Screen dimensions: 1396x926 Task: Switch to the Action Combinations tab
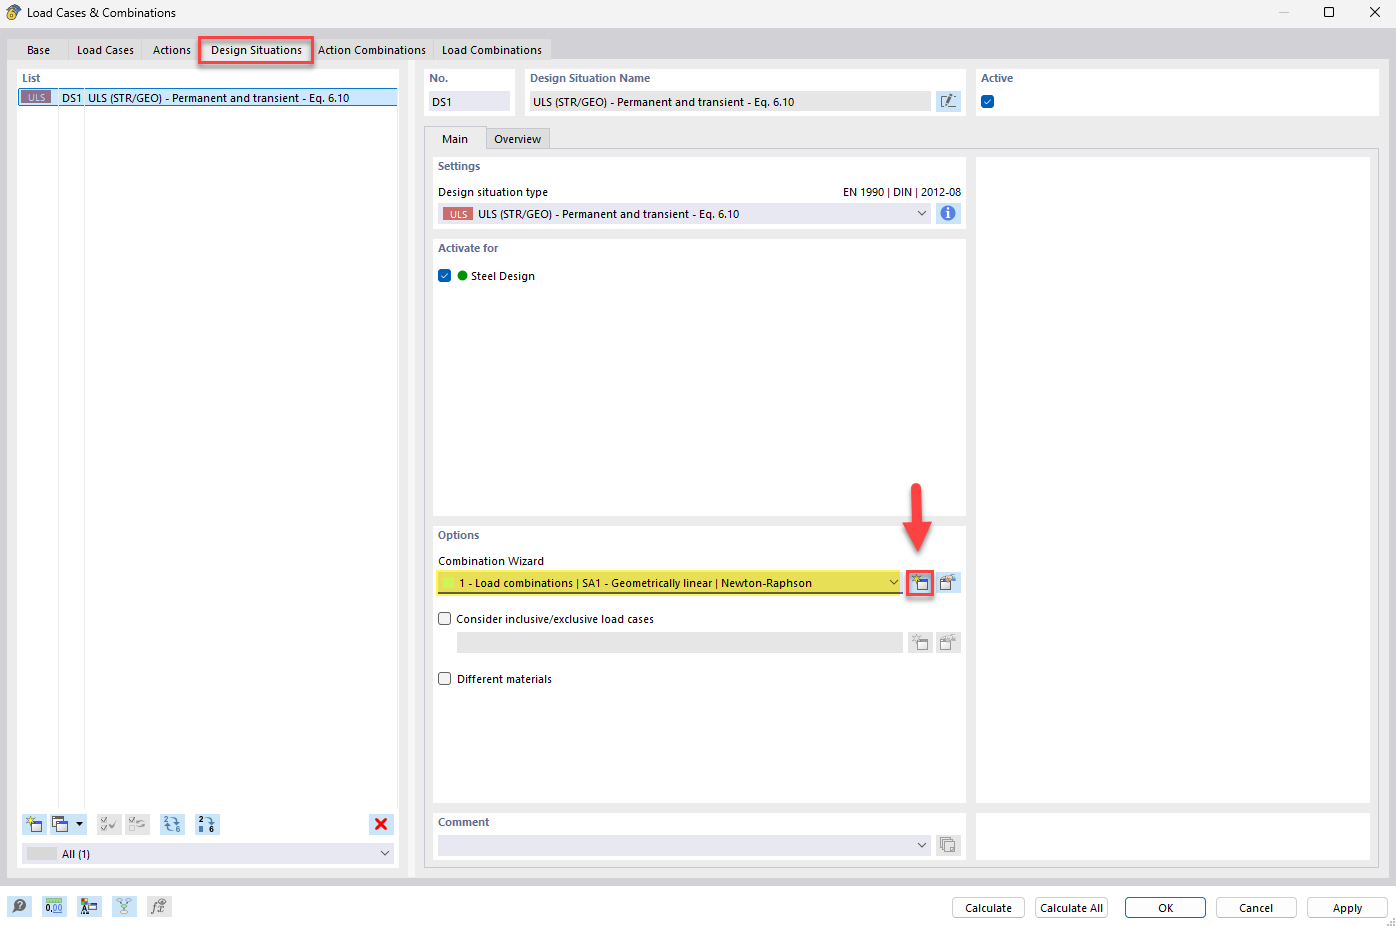pos(371,49)
